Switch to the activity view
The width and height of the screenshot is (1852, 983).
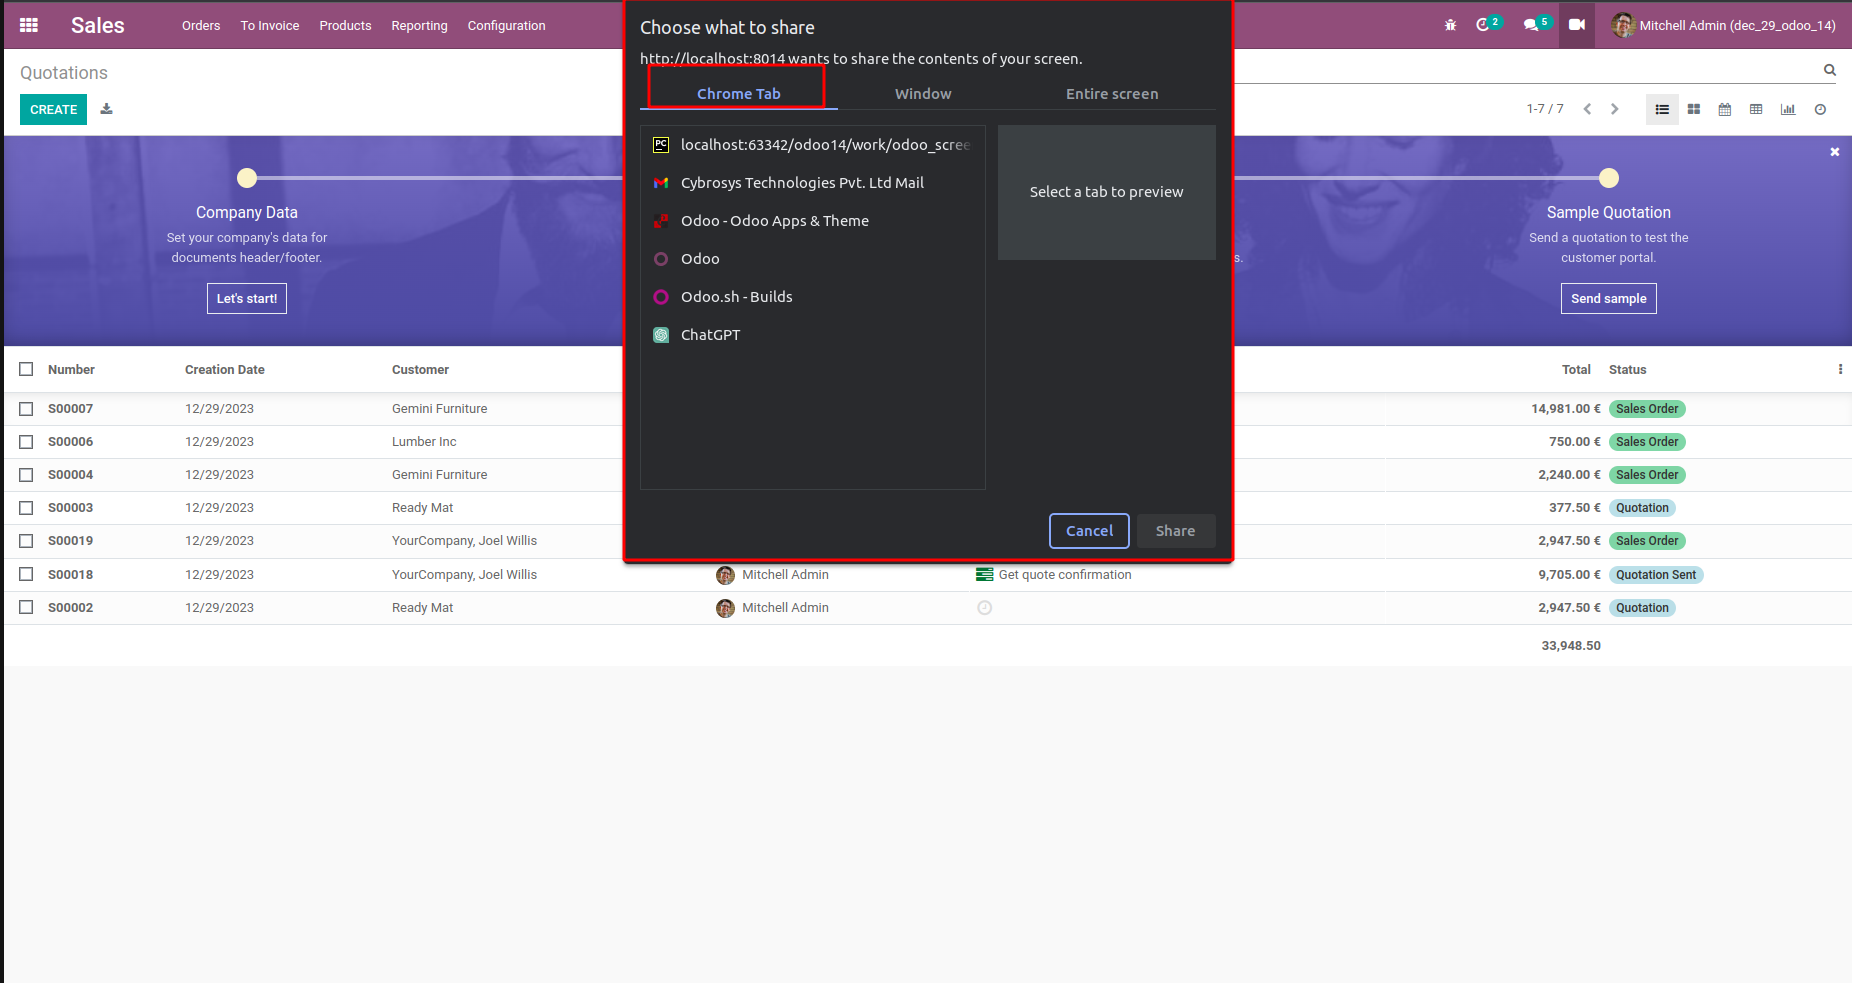1820,109
